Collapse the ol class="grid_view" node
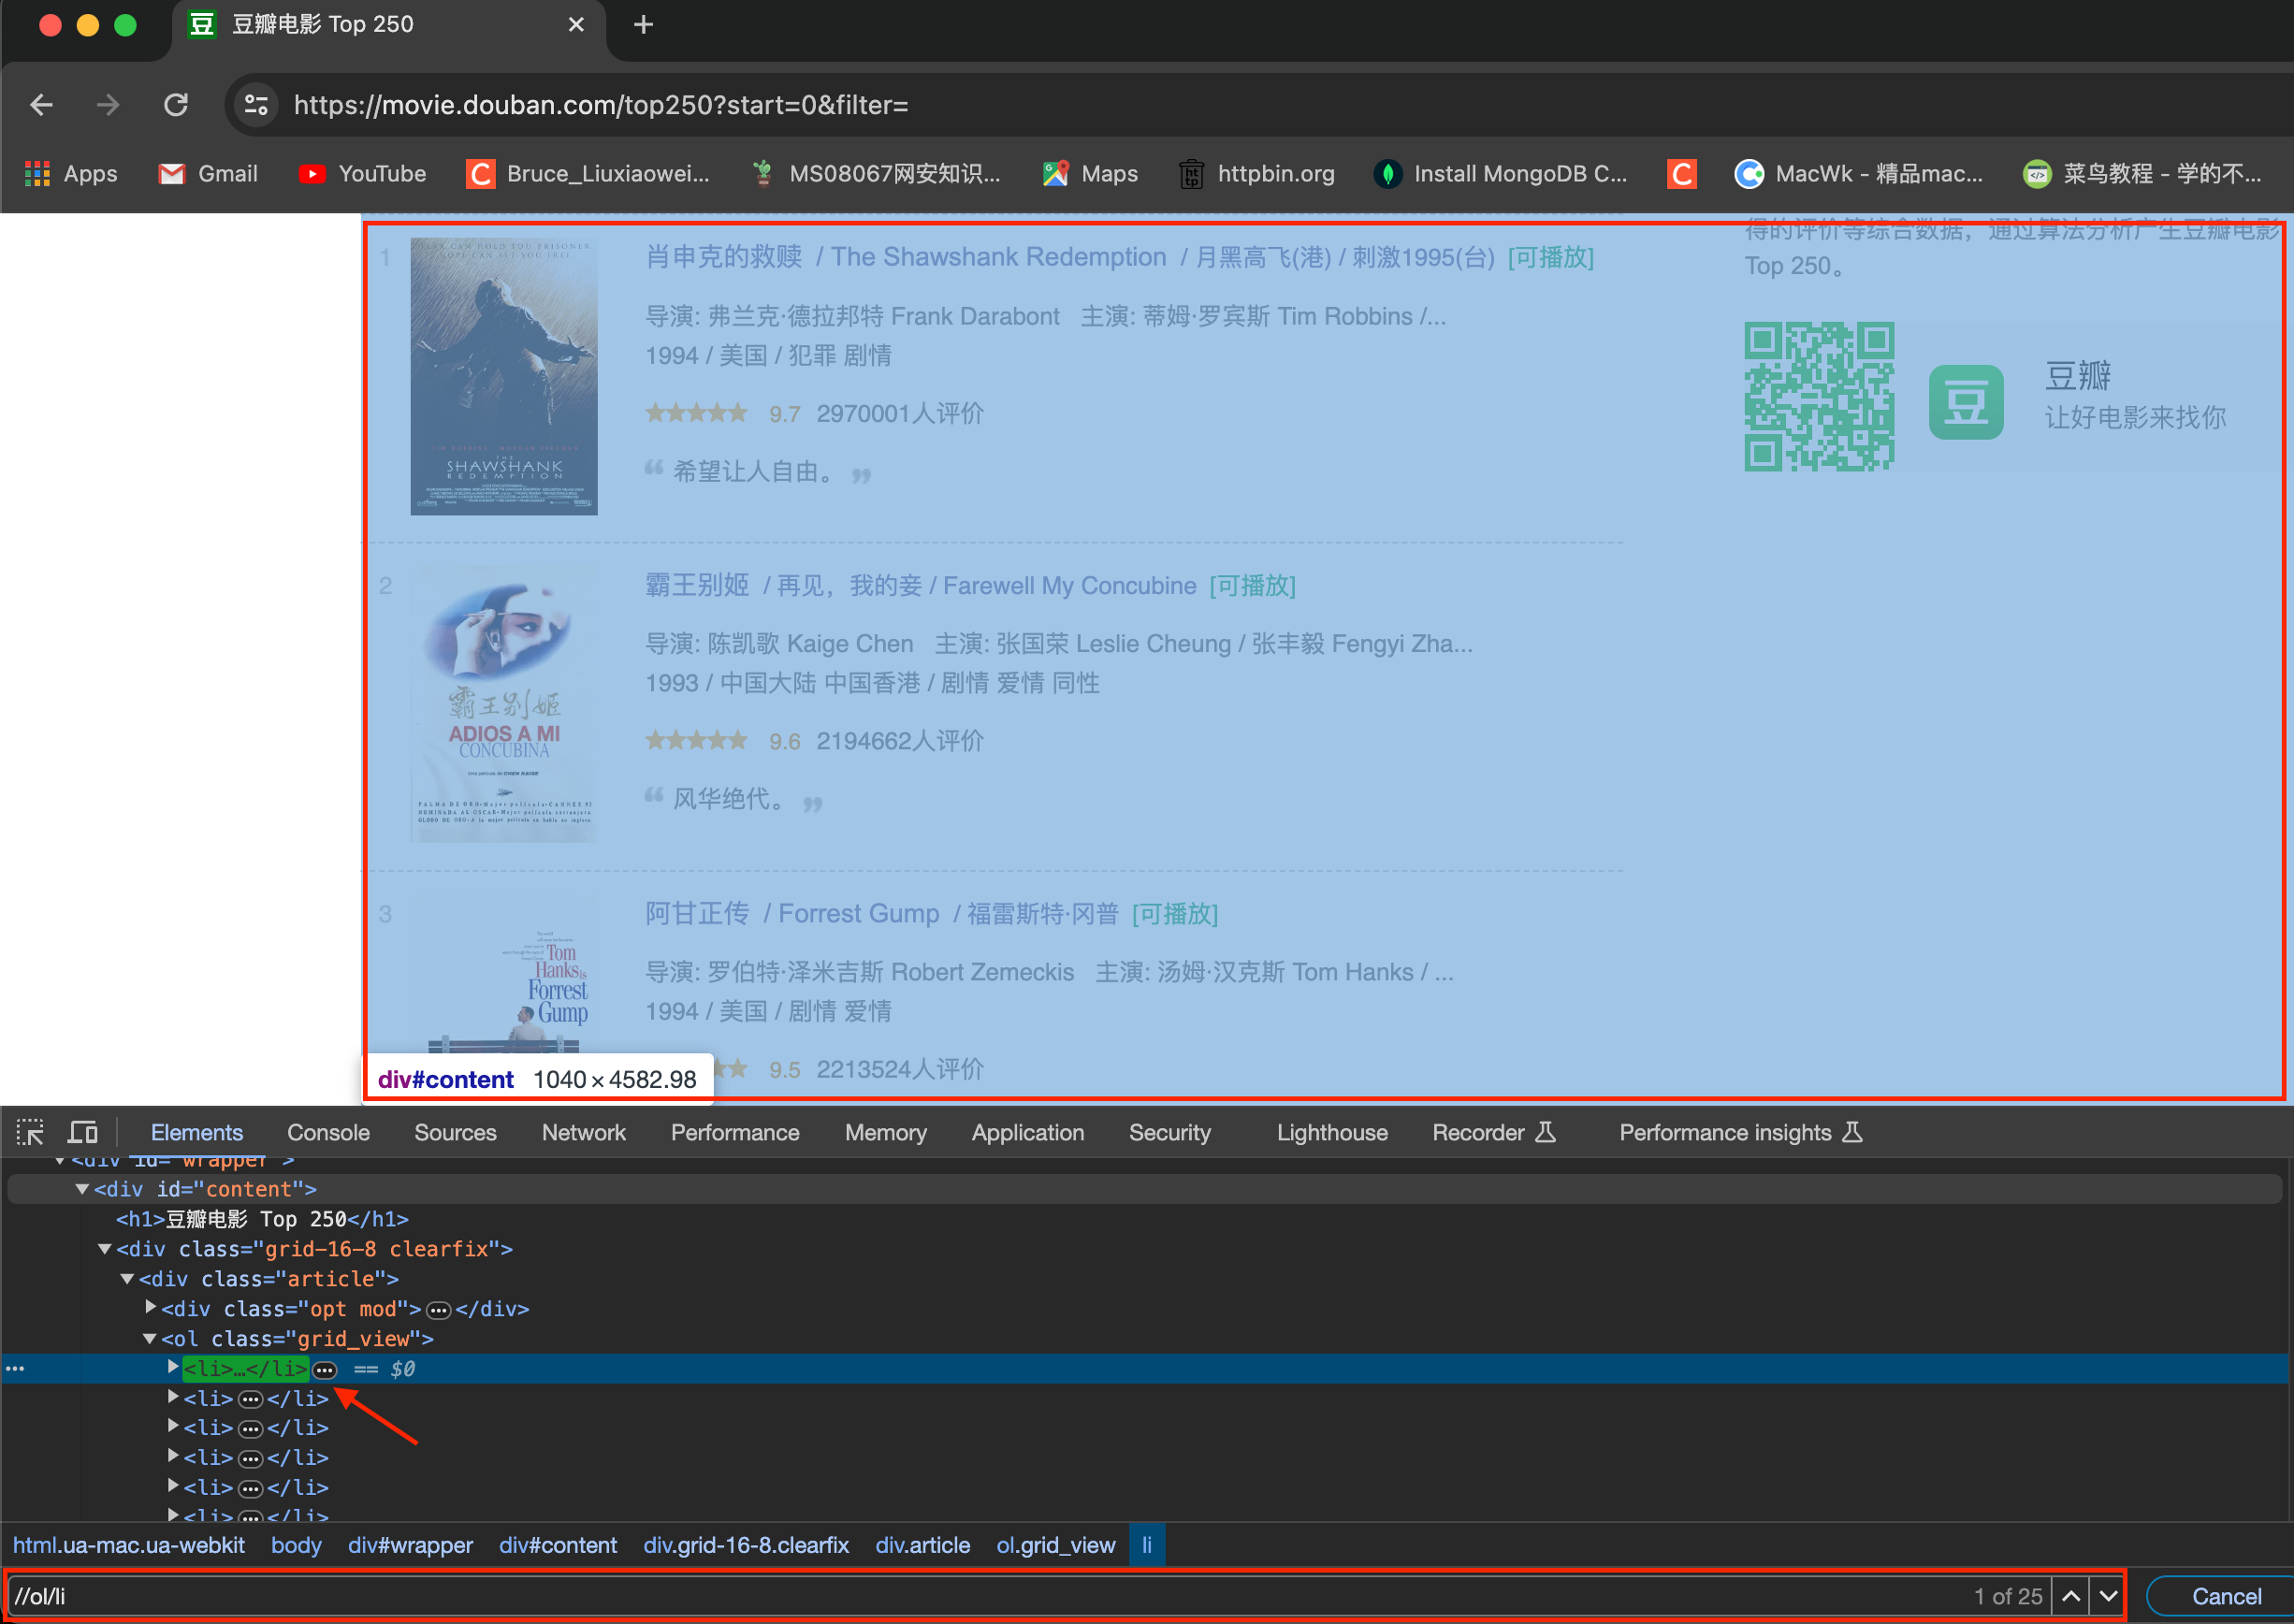This screenshot has width=2294, height=1624. coord(150,1338)
